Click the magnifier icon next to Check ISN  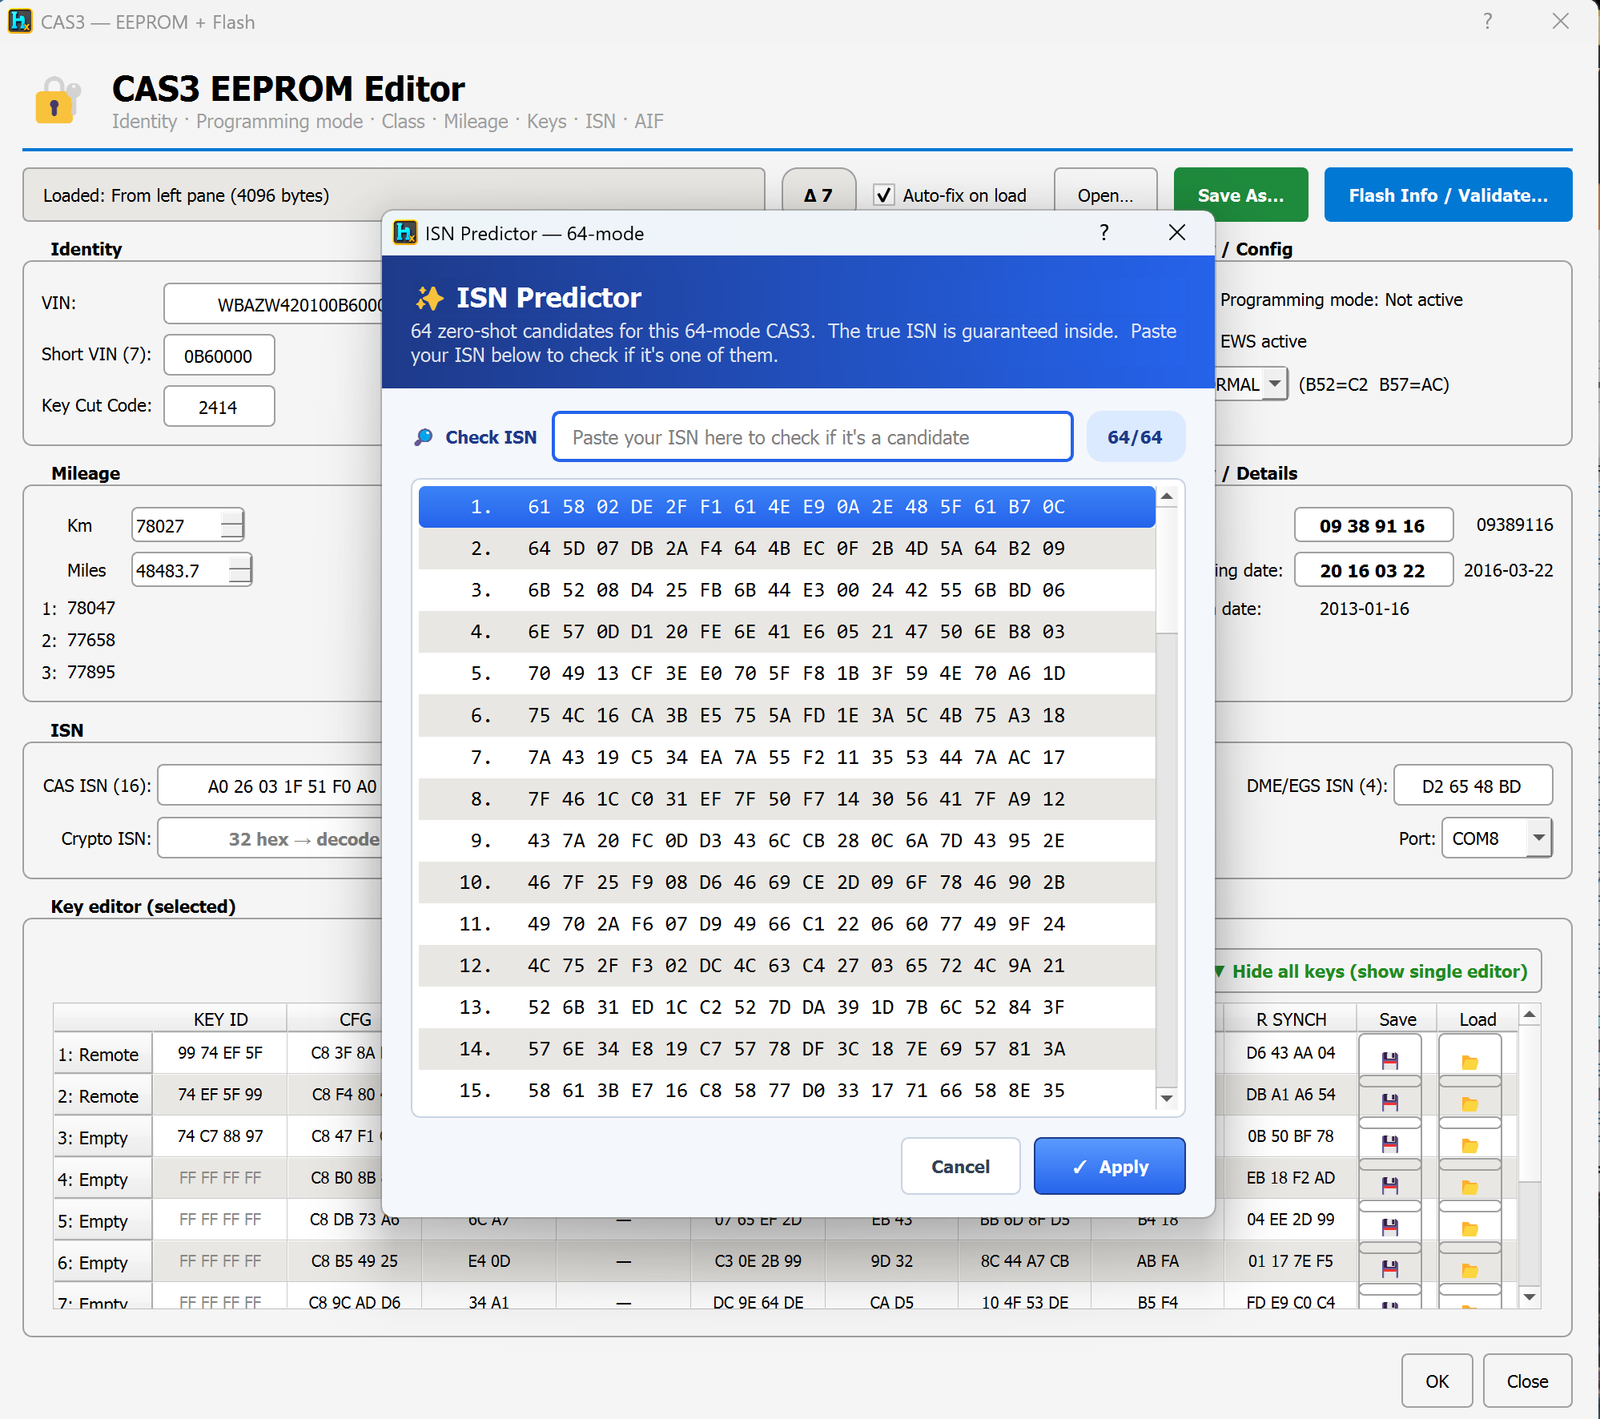click(424, 437)
